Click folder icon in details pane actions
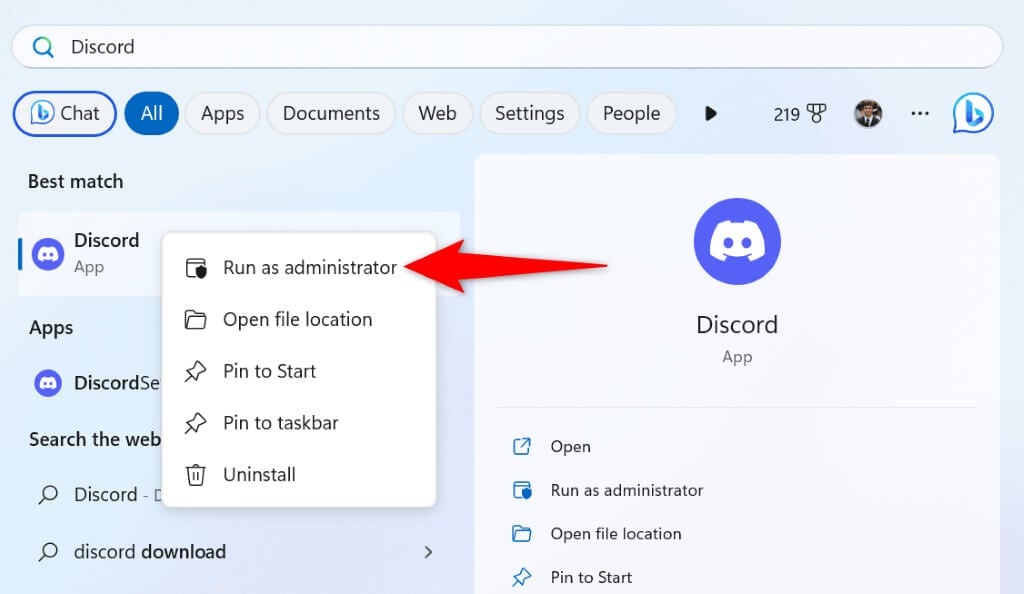 point(522,534)
